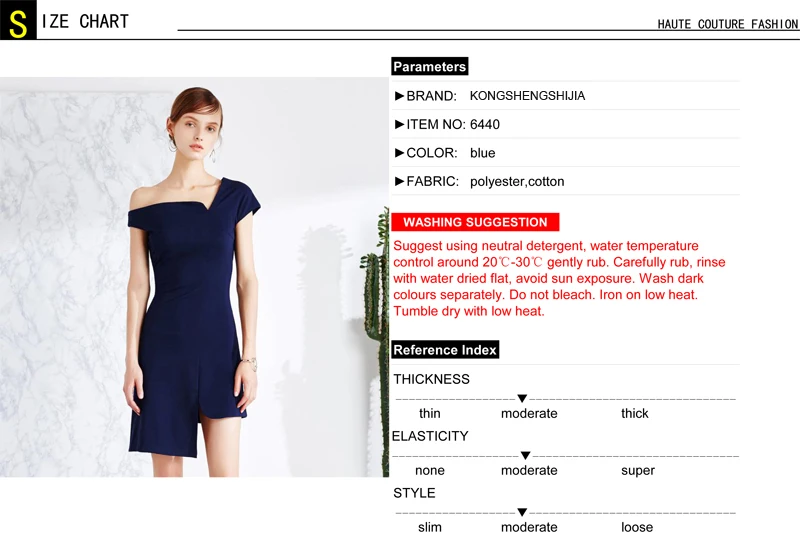Click the STYLE scale triangle marker
The width and height of the screenshot is (800, 535).
tap(522, 512)
